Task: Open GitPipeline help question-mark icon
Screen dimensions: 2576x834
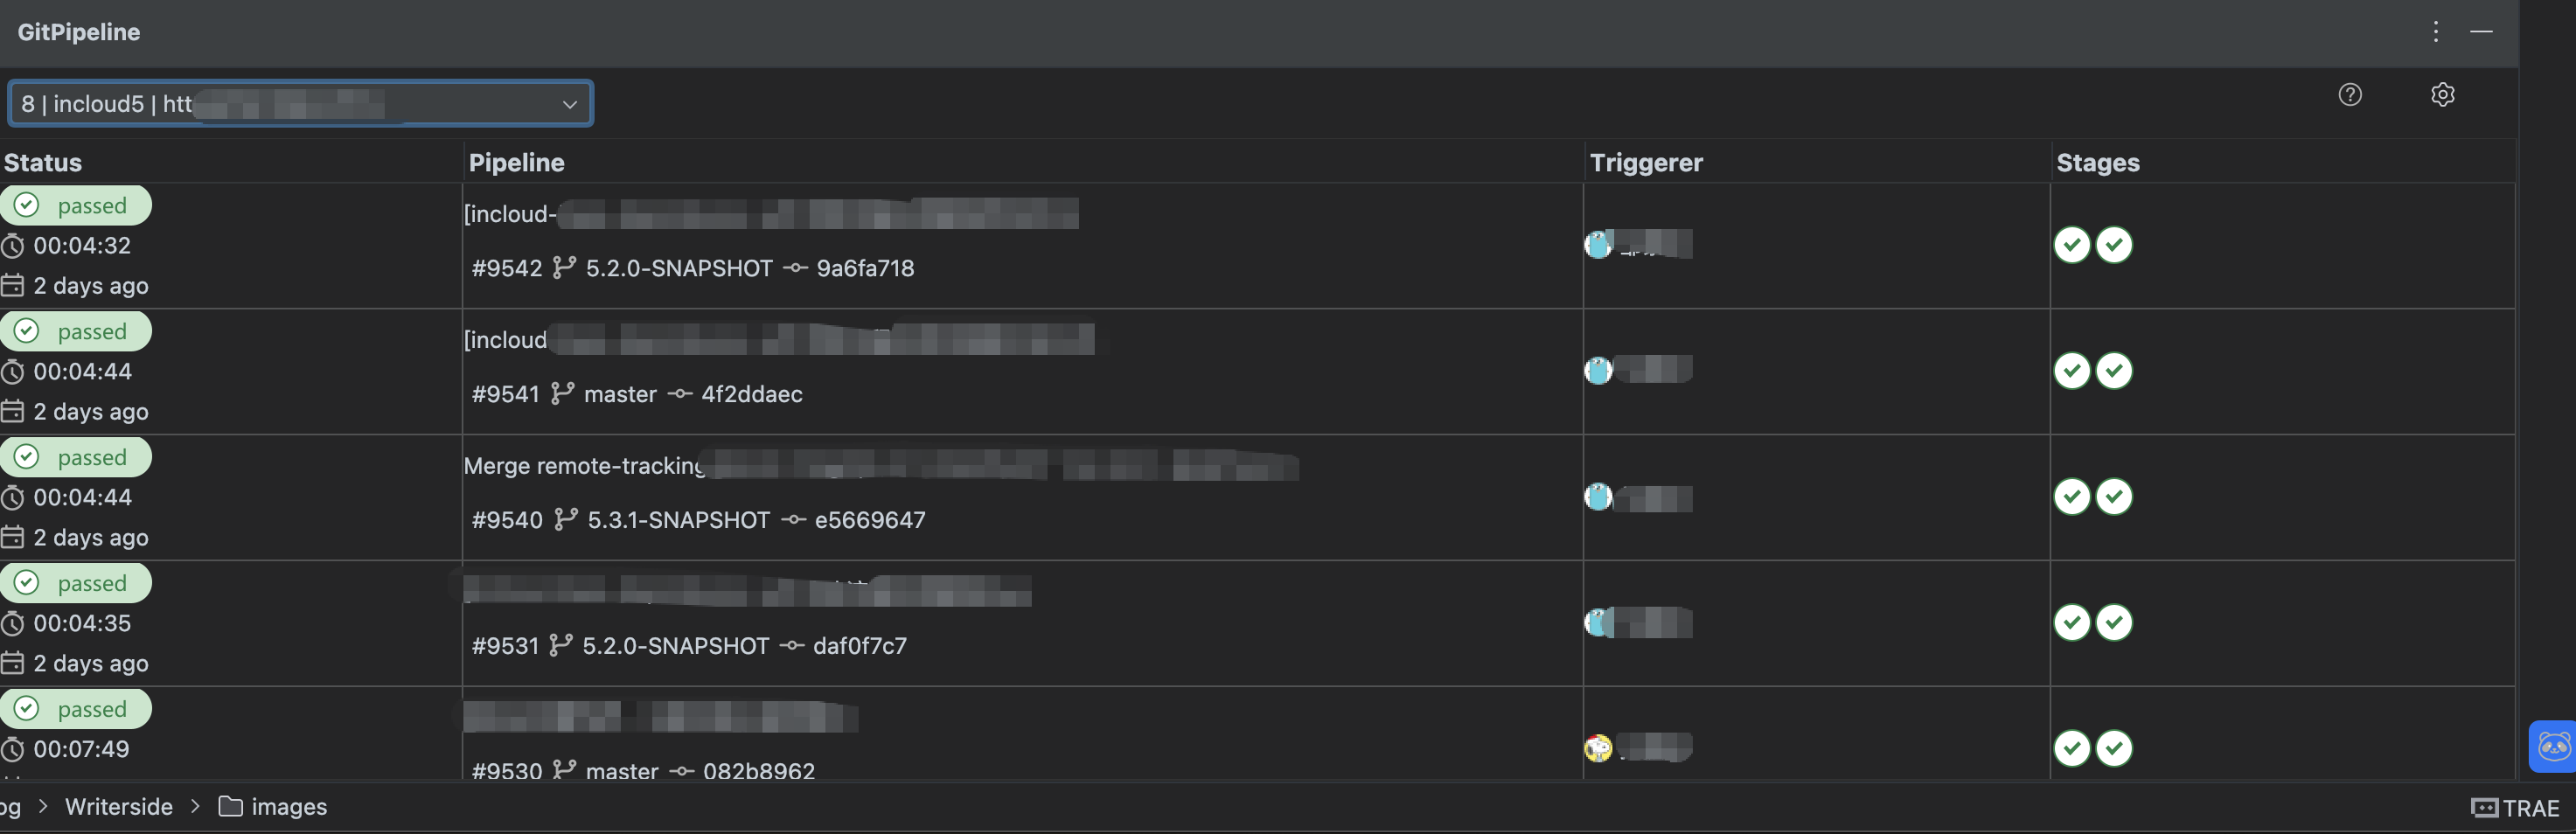Action: [2349, 95]
